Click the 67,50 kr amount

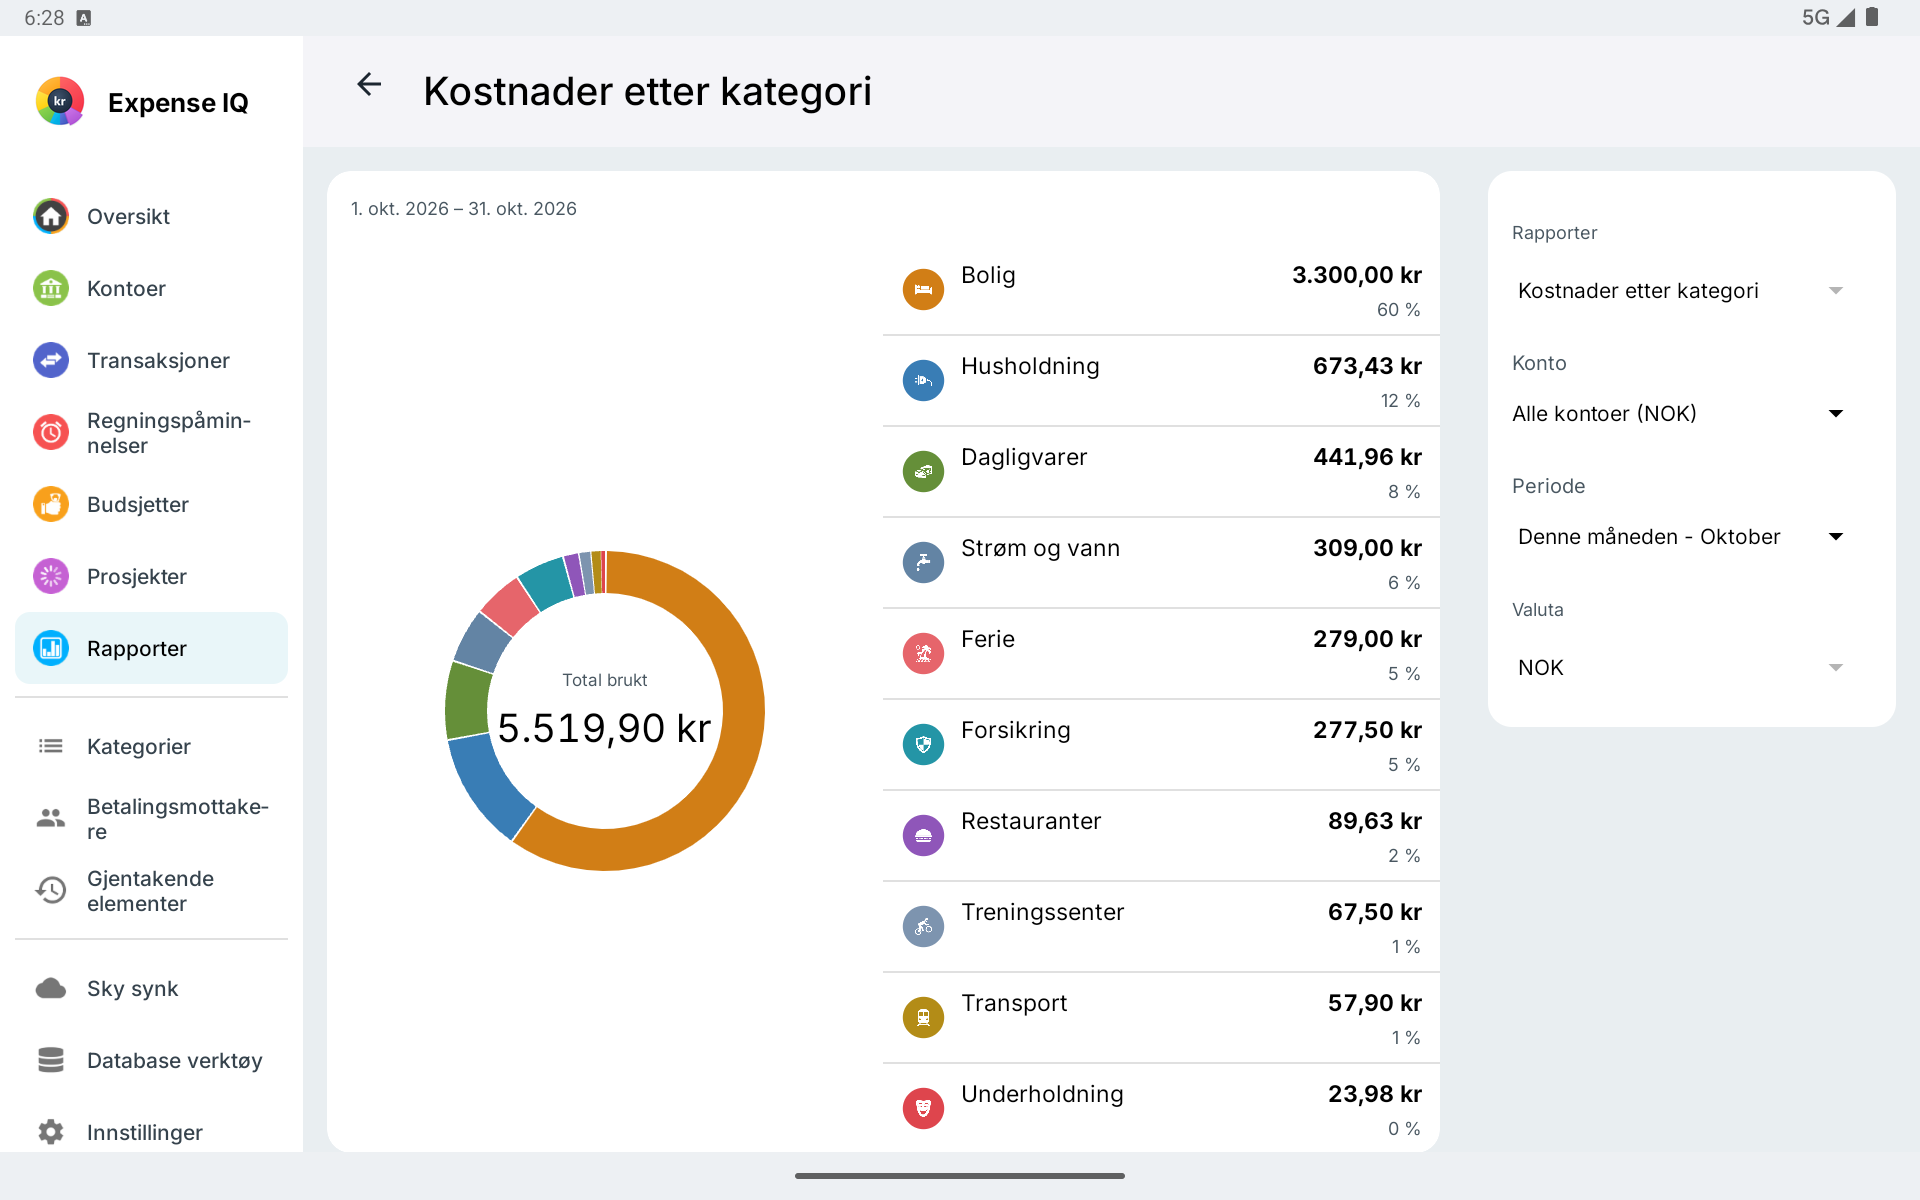point(1374,912)
